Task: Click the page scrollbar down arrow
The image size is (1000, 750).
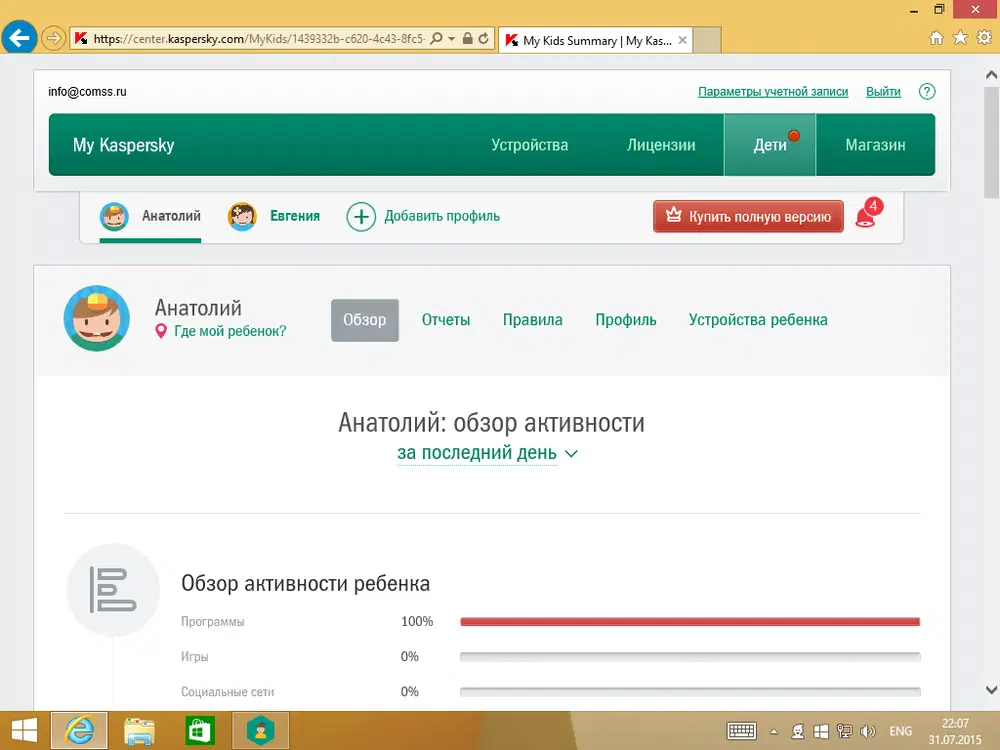Action: [x=991, y=689]
